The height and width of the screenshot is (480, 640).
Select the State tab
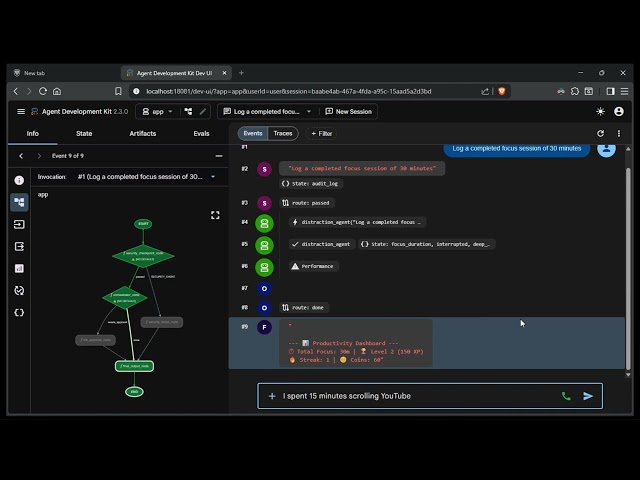pos(84,133)
